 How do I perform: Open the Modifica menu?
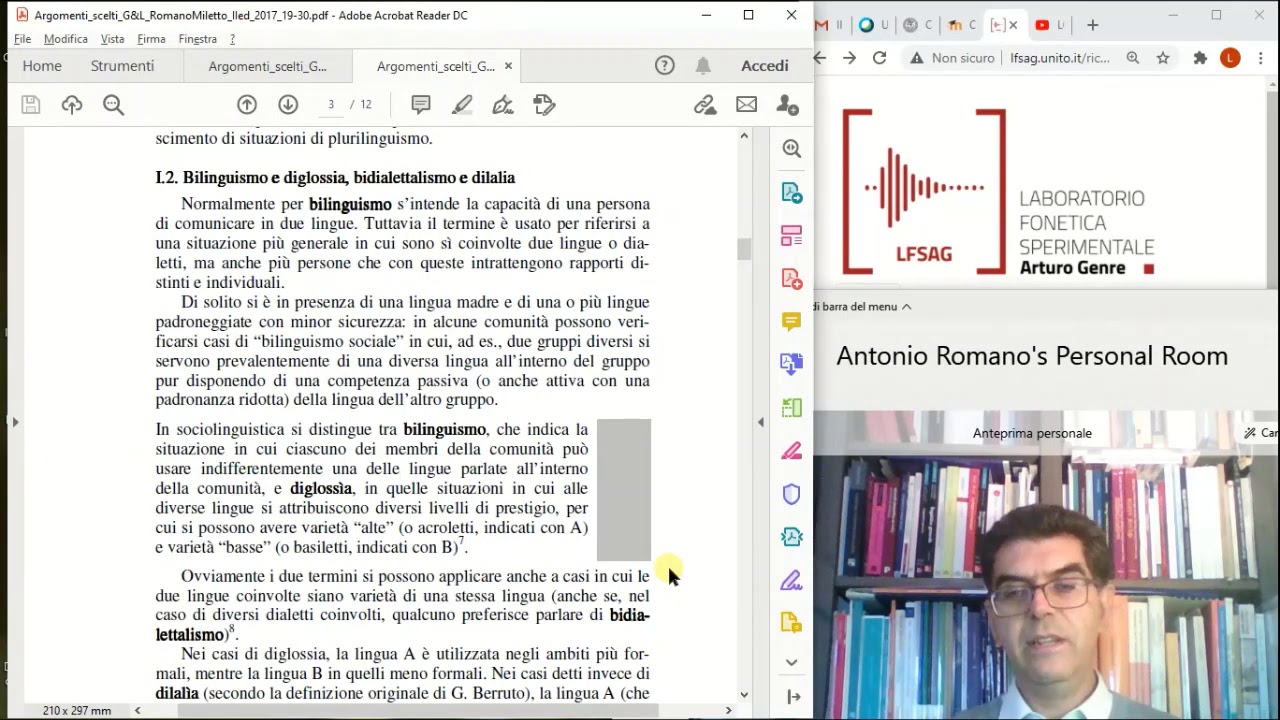tap(66, 39)
